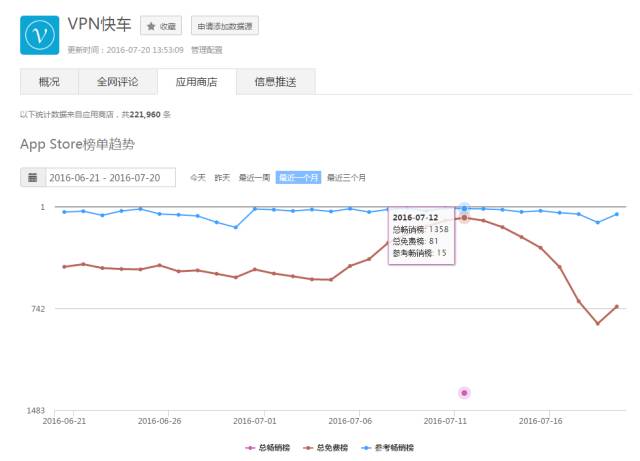Click the 221,960 record count text
This screenshot has width=640, height=461.
click(x=145, y=115)
